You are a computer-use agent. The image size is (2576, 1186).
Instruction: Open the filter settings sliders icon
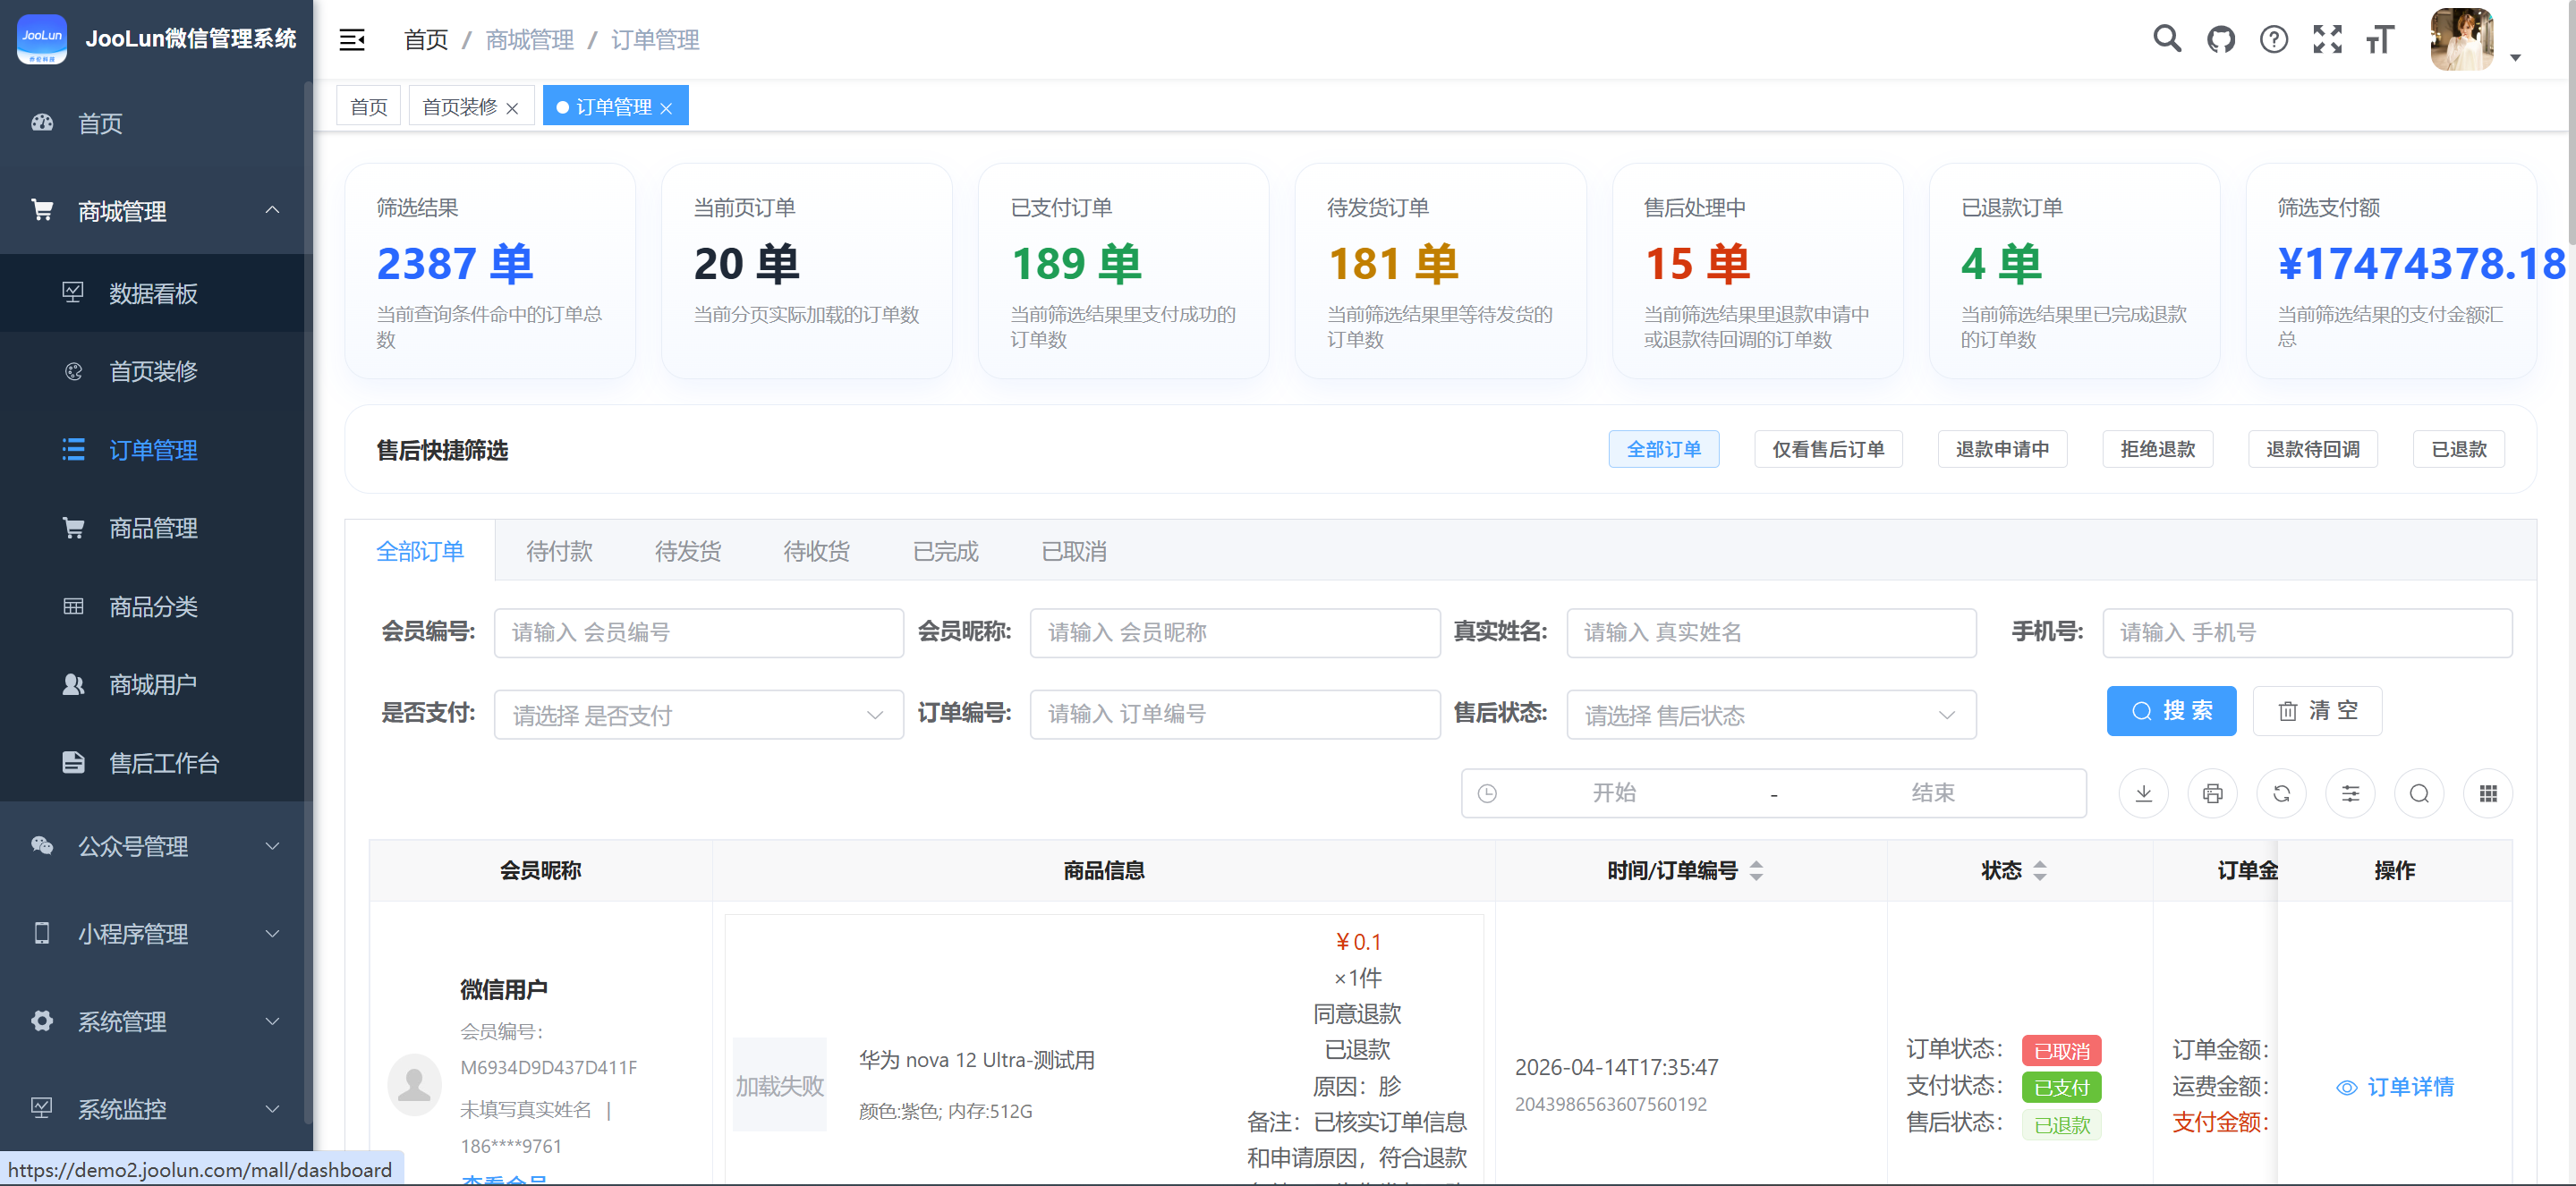point(2350,793)
